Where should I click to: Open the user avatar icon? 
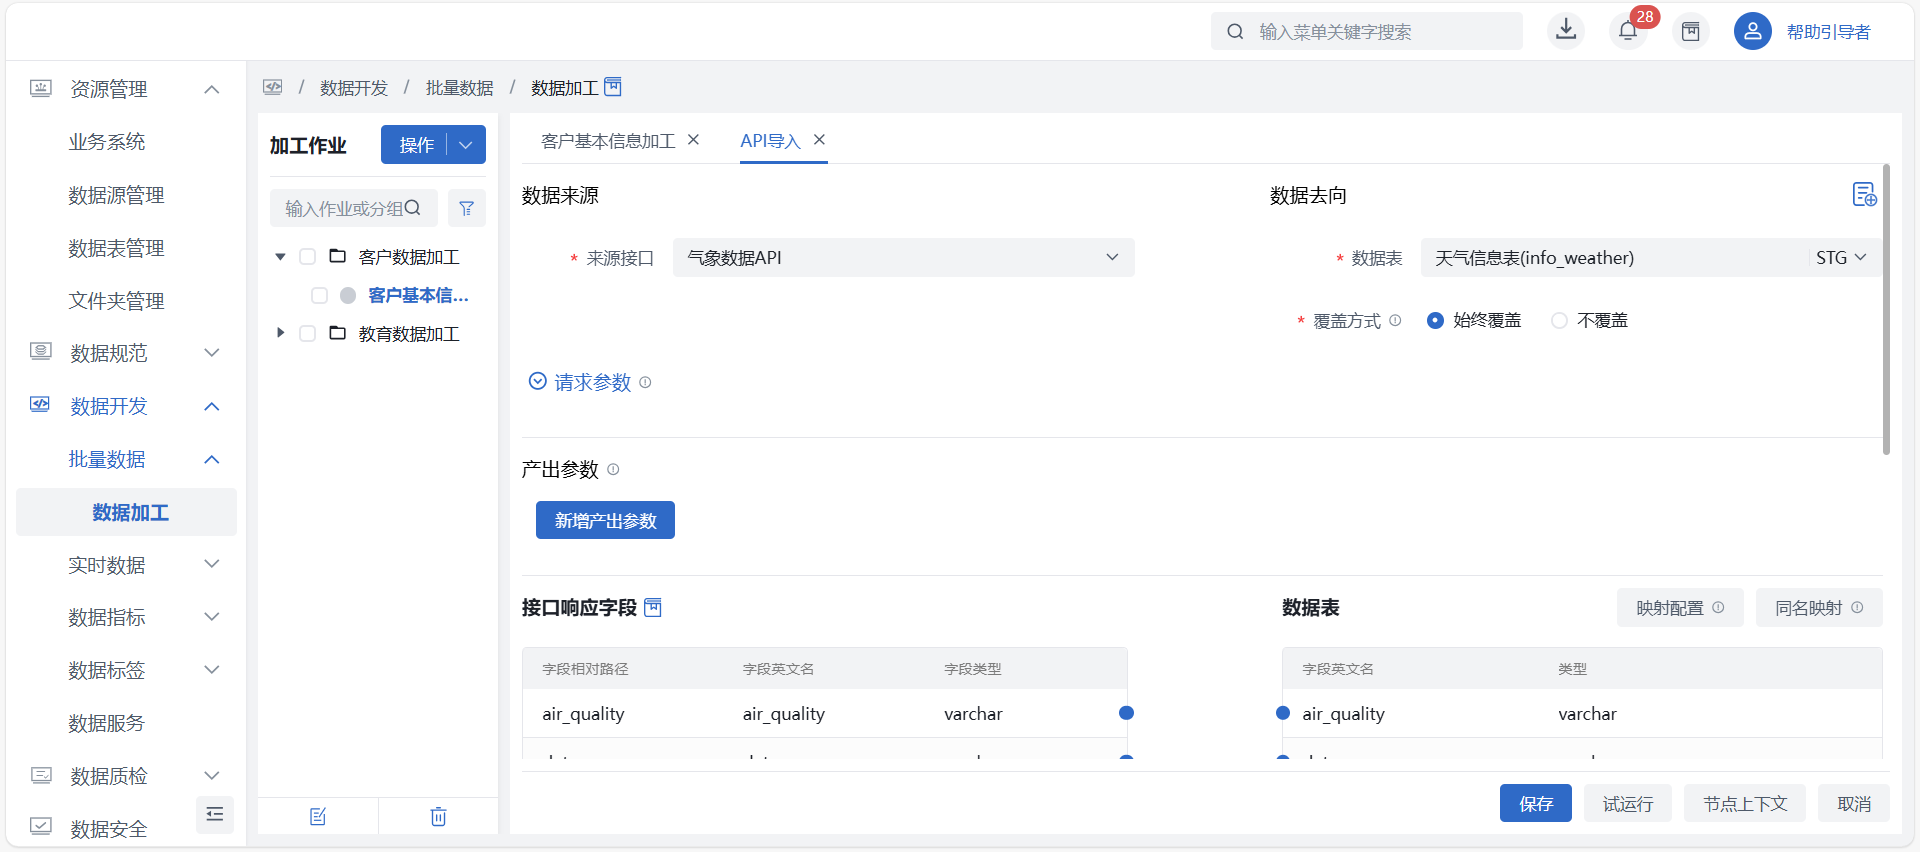tap(1753, 32)
